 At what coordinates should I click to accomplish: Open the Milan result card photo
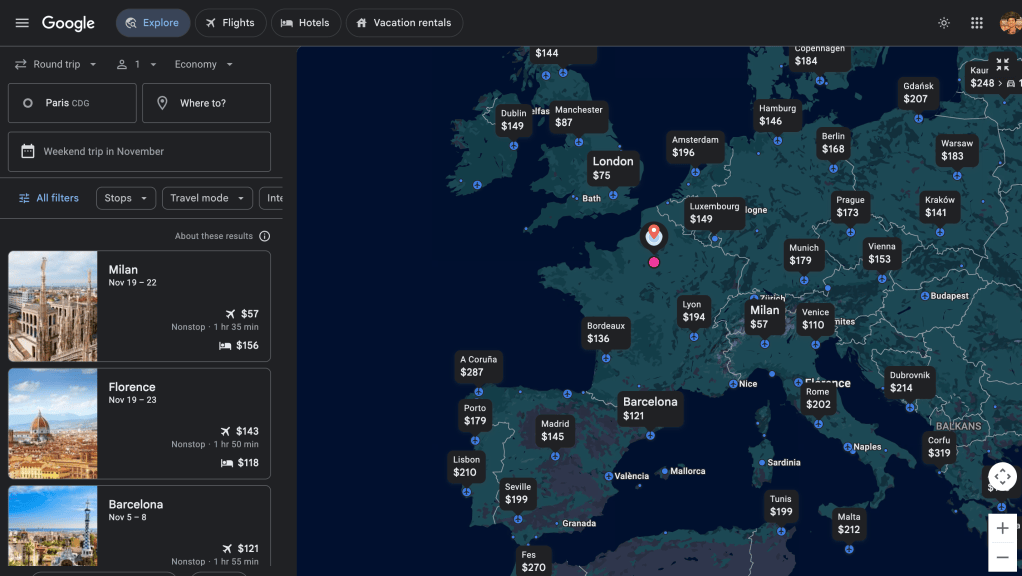click(53, 306)
